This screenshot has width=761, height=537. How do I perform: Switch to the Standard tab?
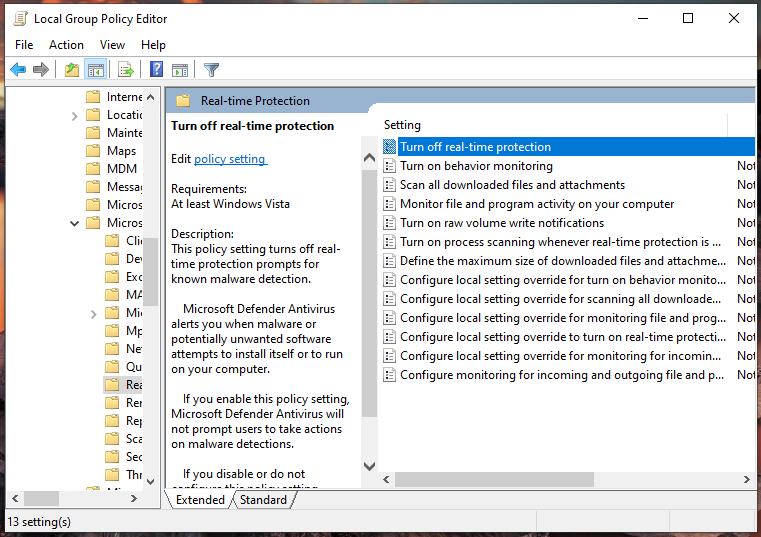(x=263, y=500)
